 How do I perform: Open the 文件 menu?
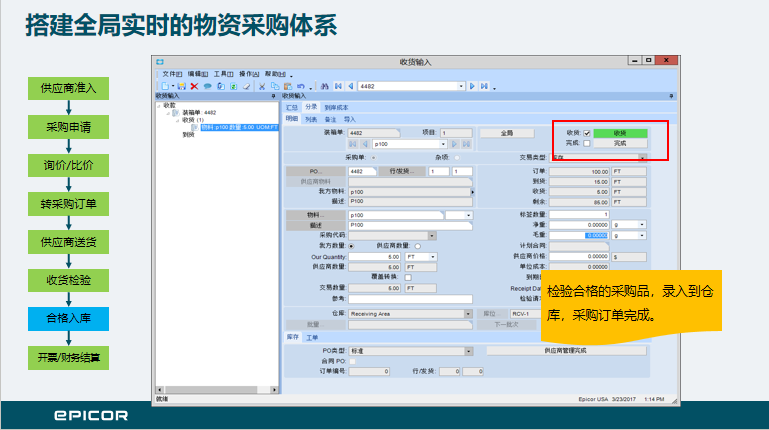tap(172, 74)
